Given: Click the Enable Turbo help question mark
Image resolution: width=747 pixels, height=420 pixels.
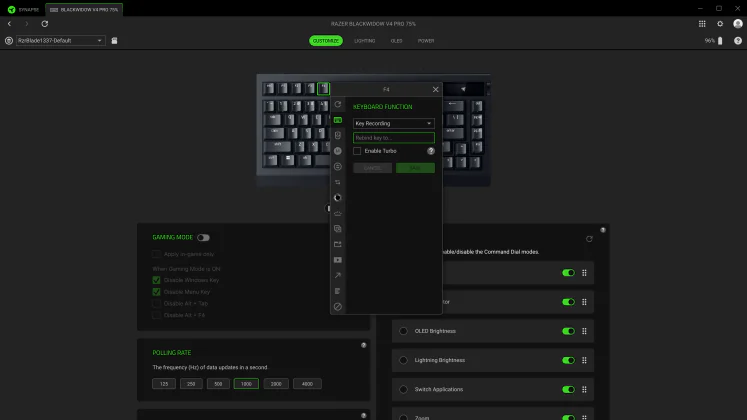Looking at the screenshot, I should [431, 151].
